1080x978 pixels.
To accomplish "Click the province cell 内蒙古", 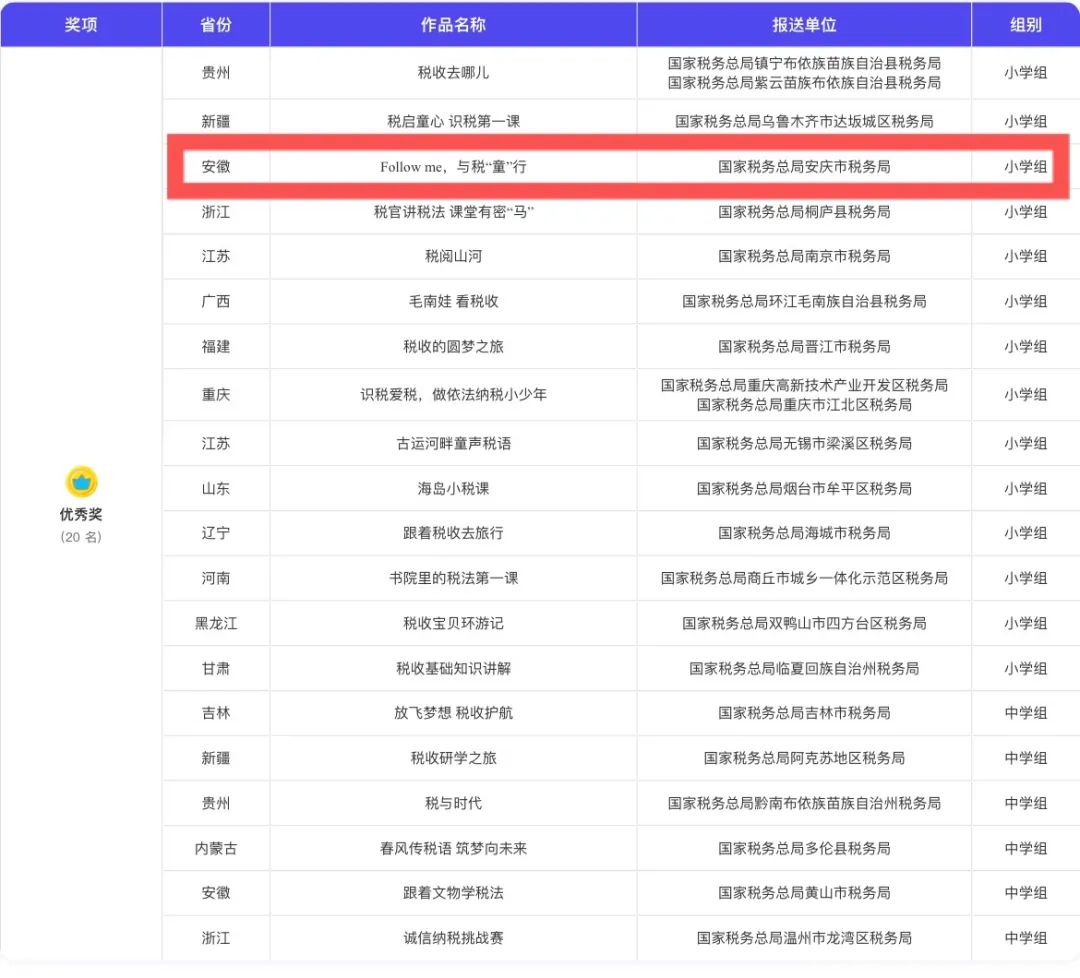I will pyautogui.click(x=216, y=849).
